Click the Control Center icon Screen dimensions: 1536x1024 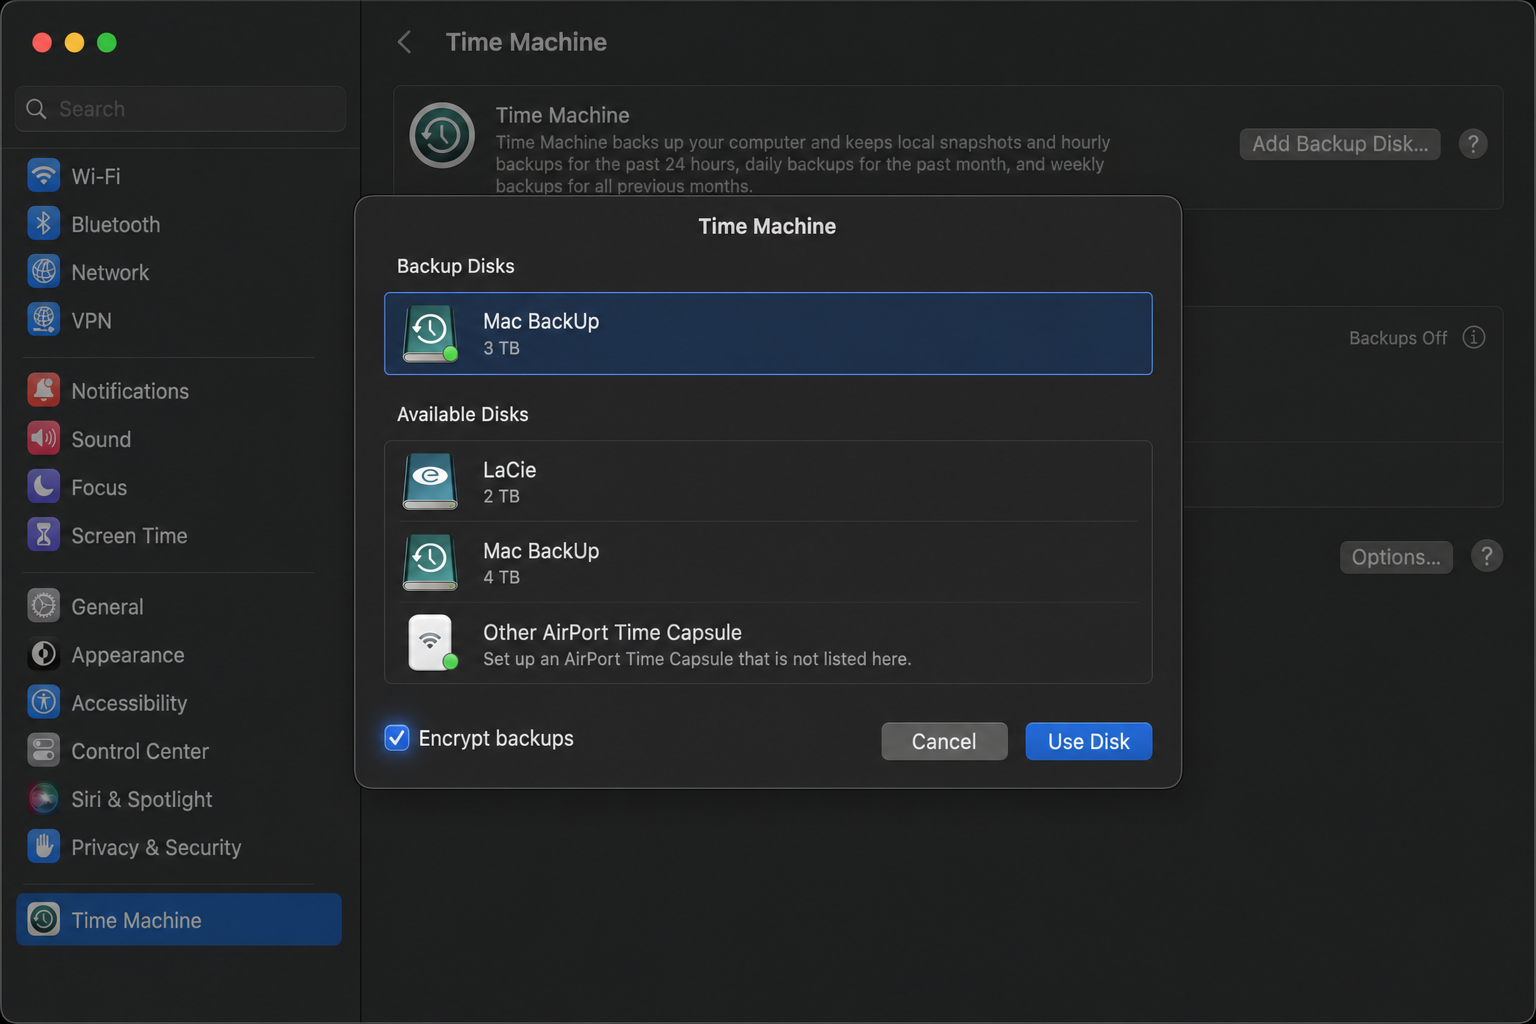43,749
